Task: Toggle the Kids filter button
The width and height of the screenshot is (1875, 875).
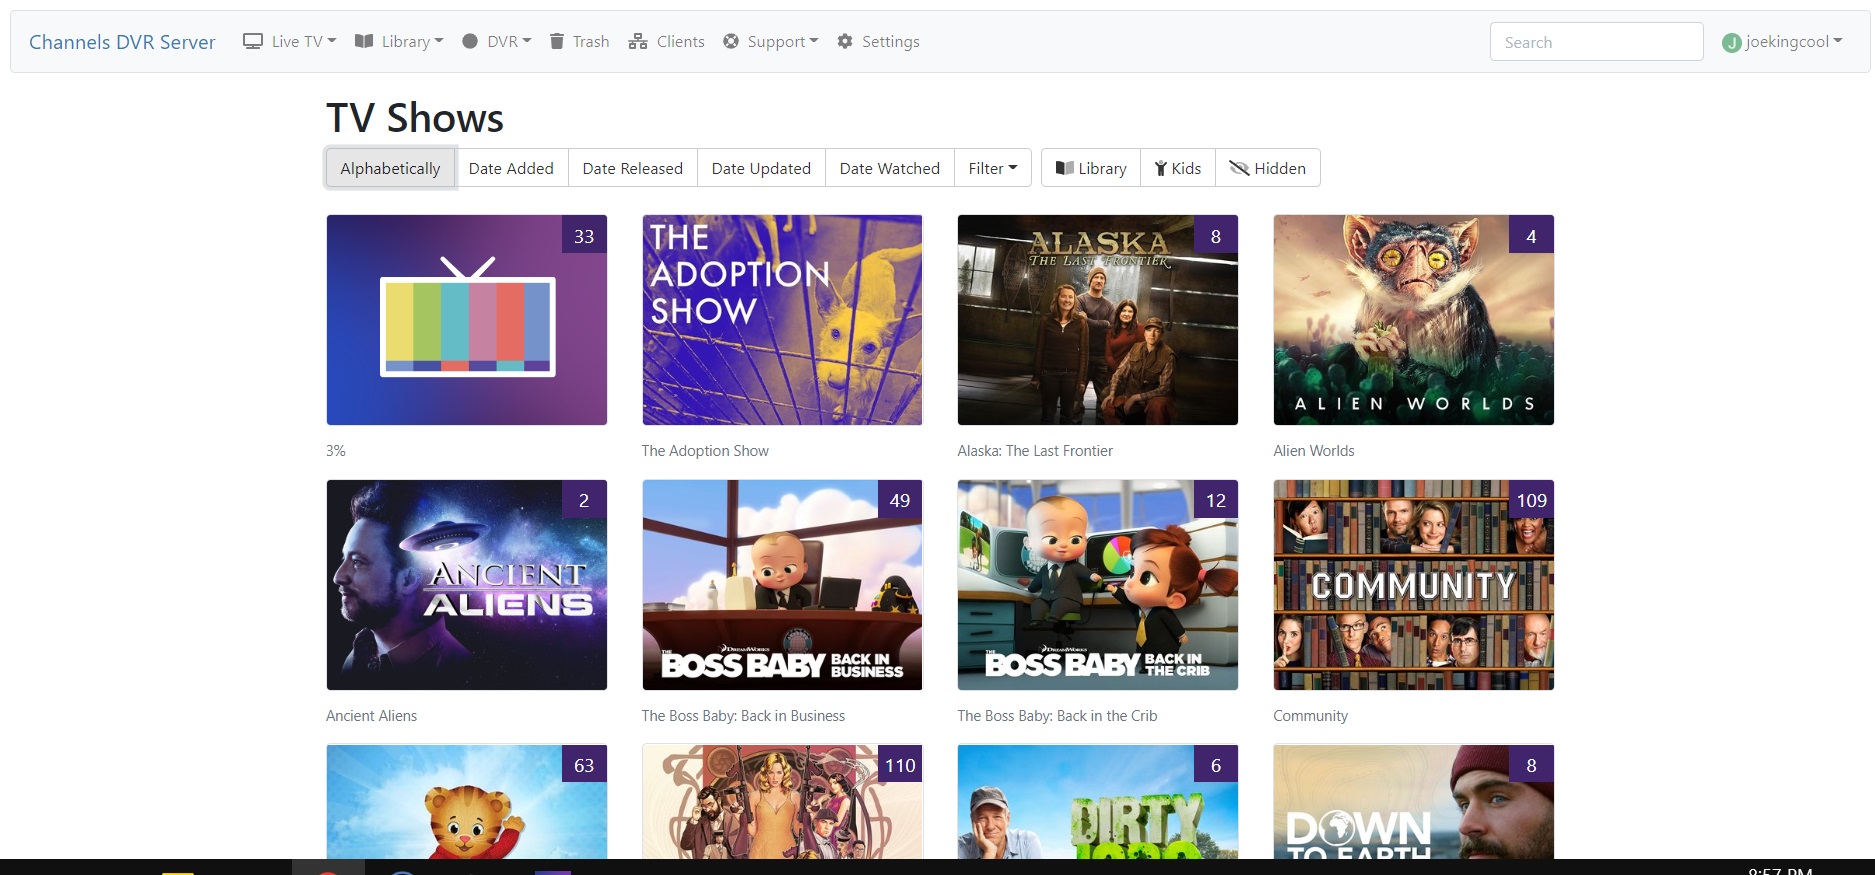Action: click(x=1177, y=168)
